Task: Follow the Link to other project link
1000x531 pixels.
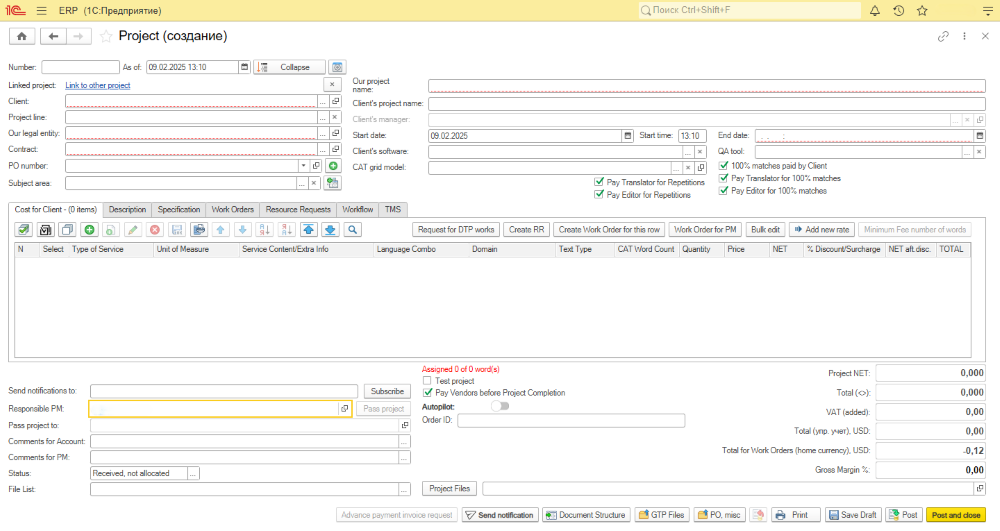Action: coord(98,86)
